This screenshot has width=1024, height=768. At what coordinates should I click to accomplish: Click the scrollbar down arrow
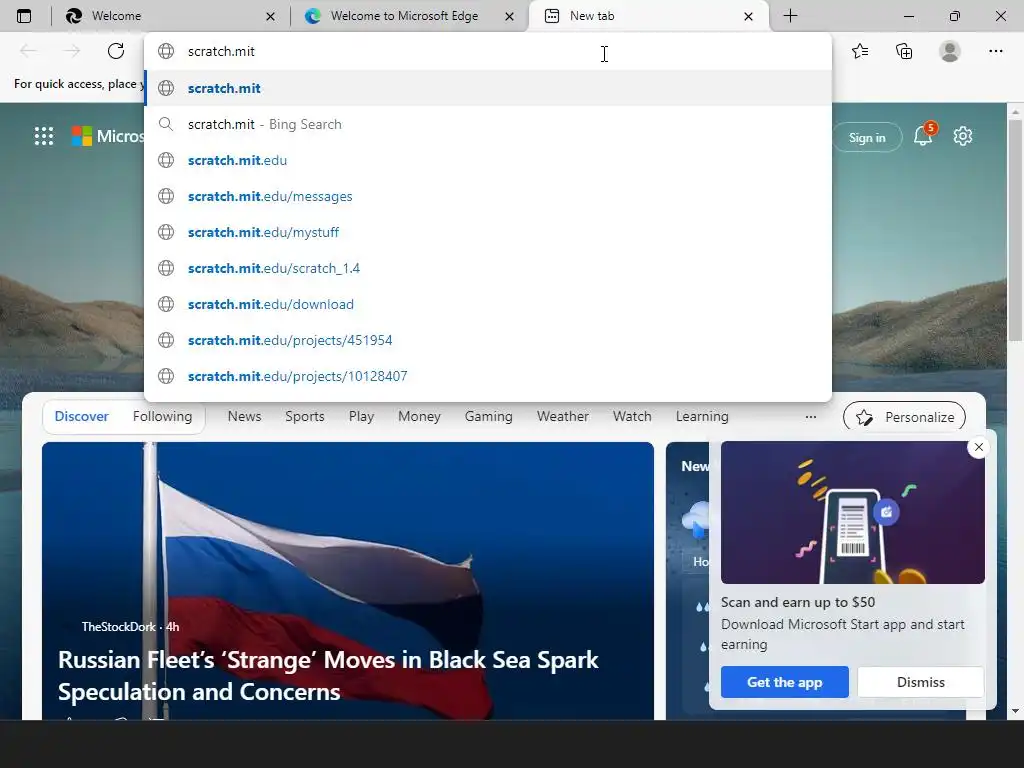pos(1015,711)
